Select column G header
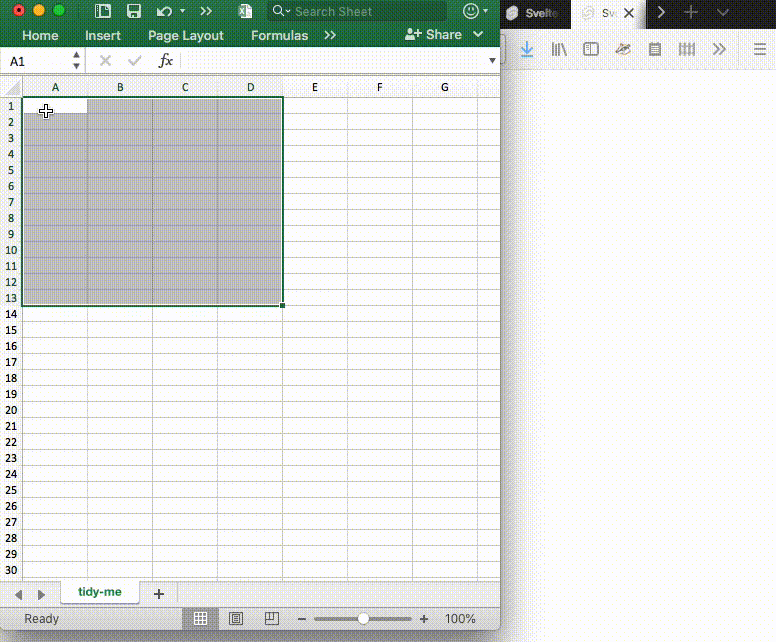The height and width of the screenshot is (642, 776). [x=444, y=88]
